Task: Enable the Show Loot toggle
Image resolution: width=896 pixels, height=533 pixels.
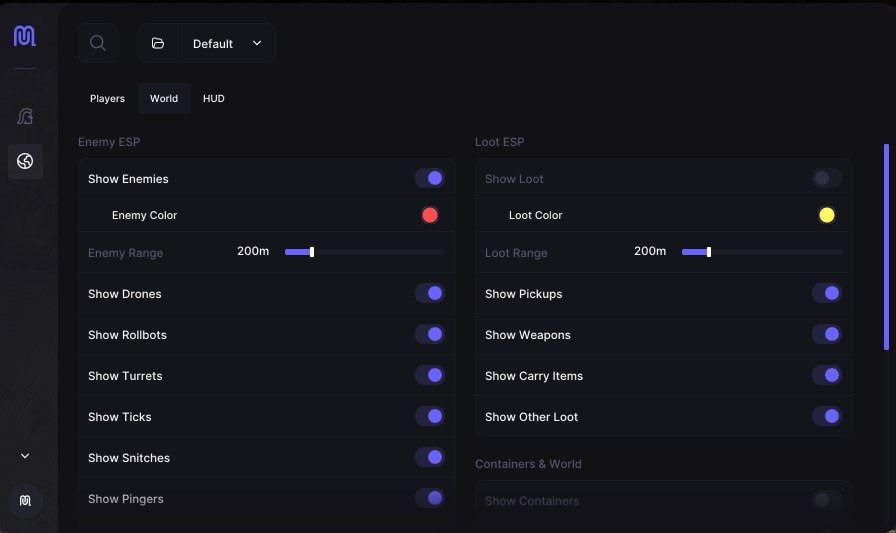Action: coord(827,178)
